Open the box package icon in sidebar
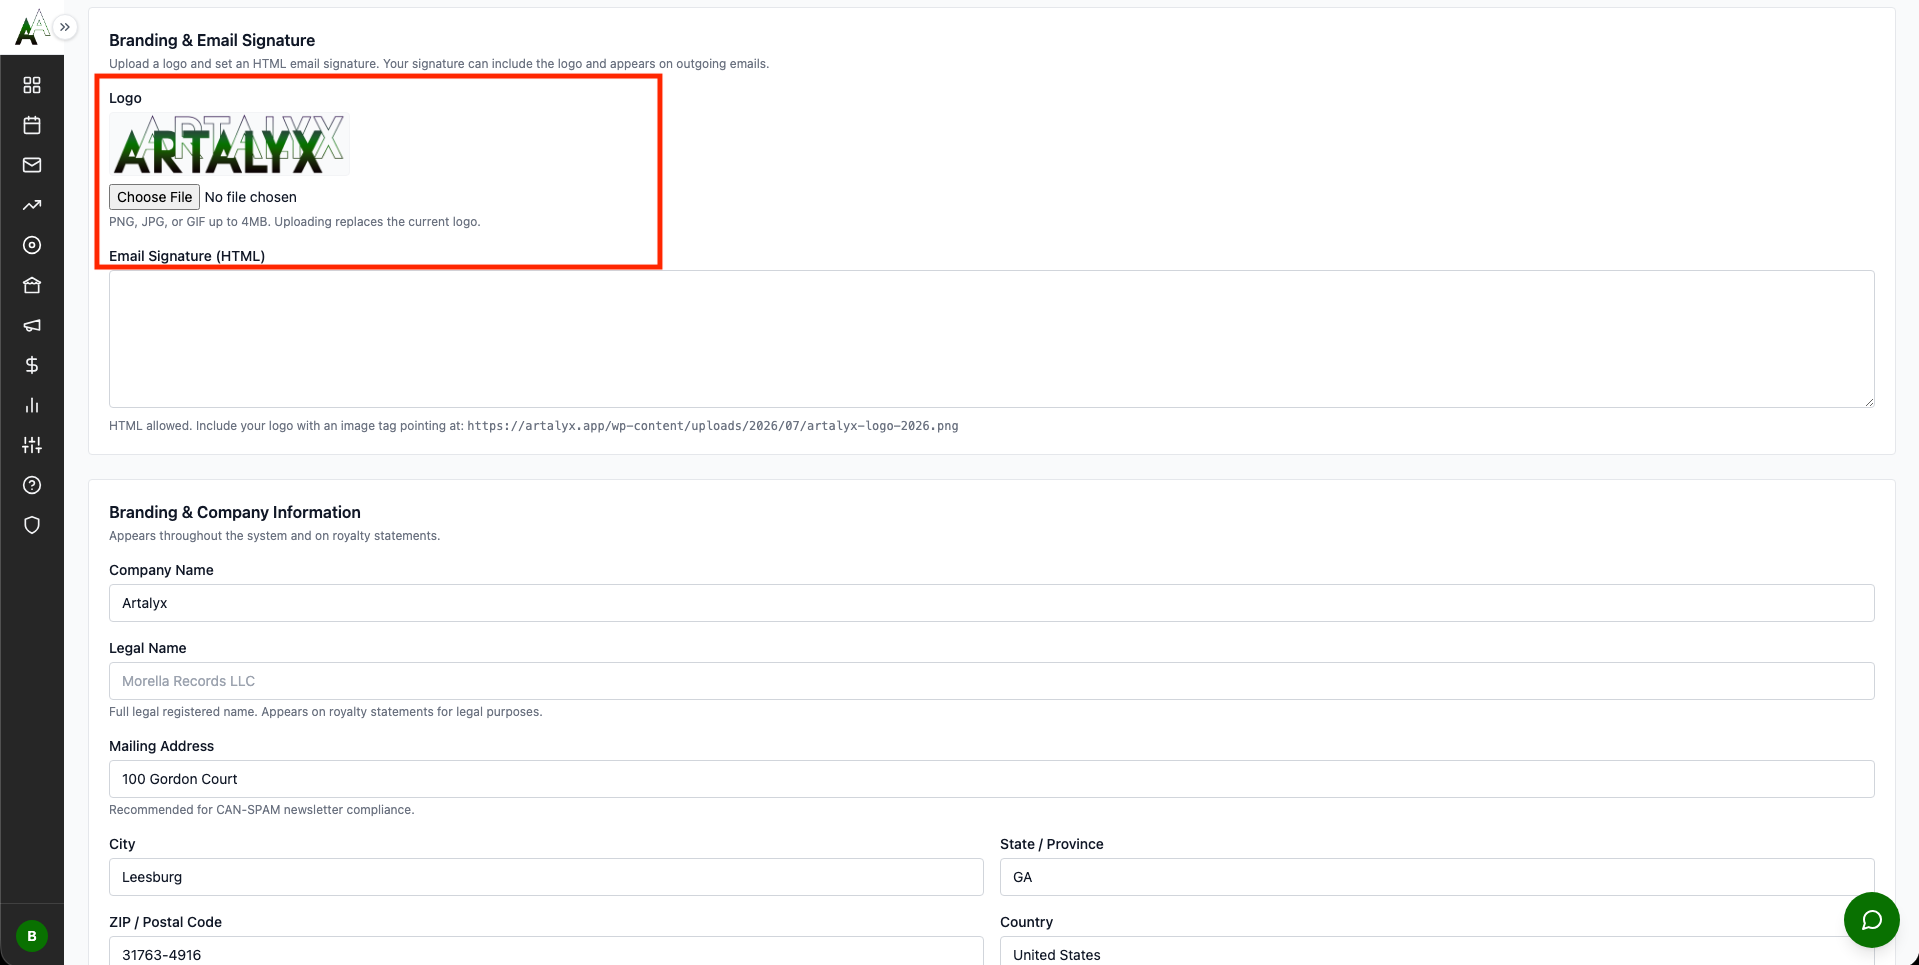The image size is (1919, 965). point(32,285)
